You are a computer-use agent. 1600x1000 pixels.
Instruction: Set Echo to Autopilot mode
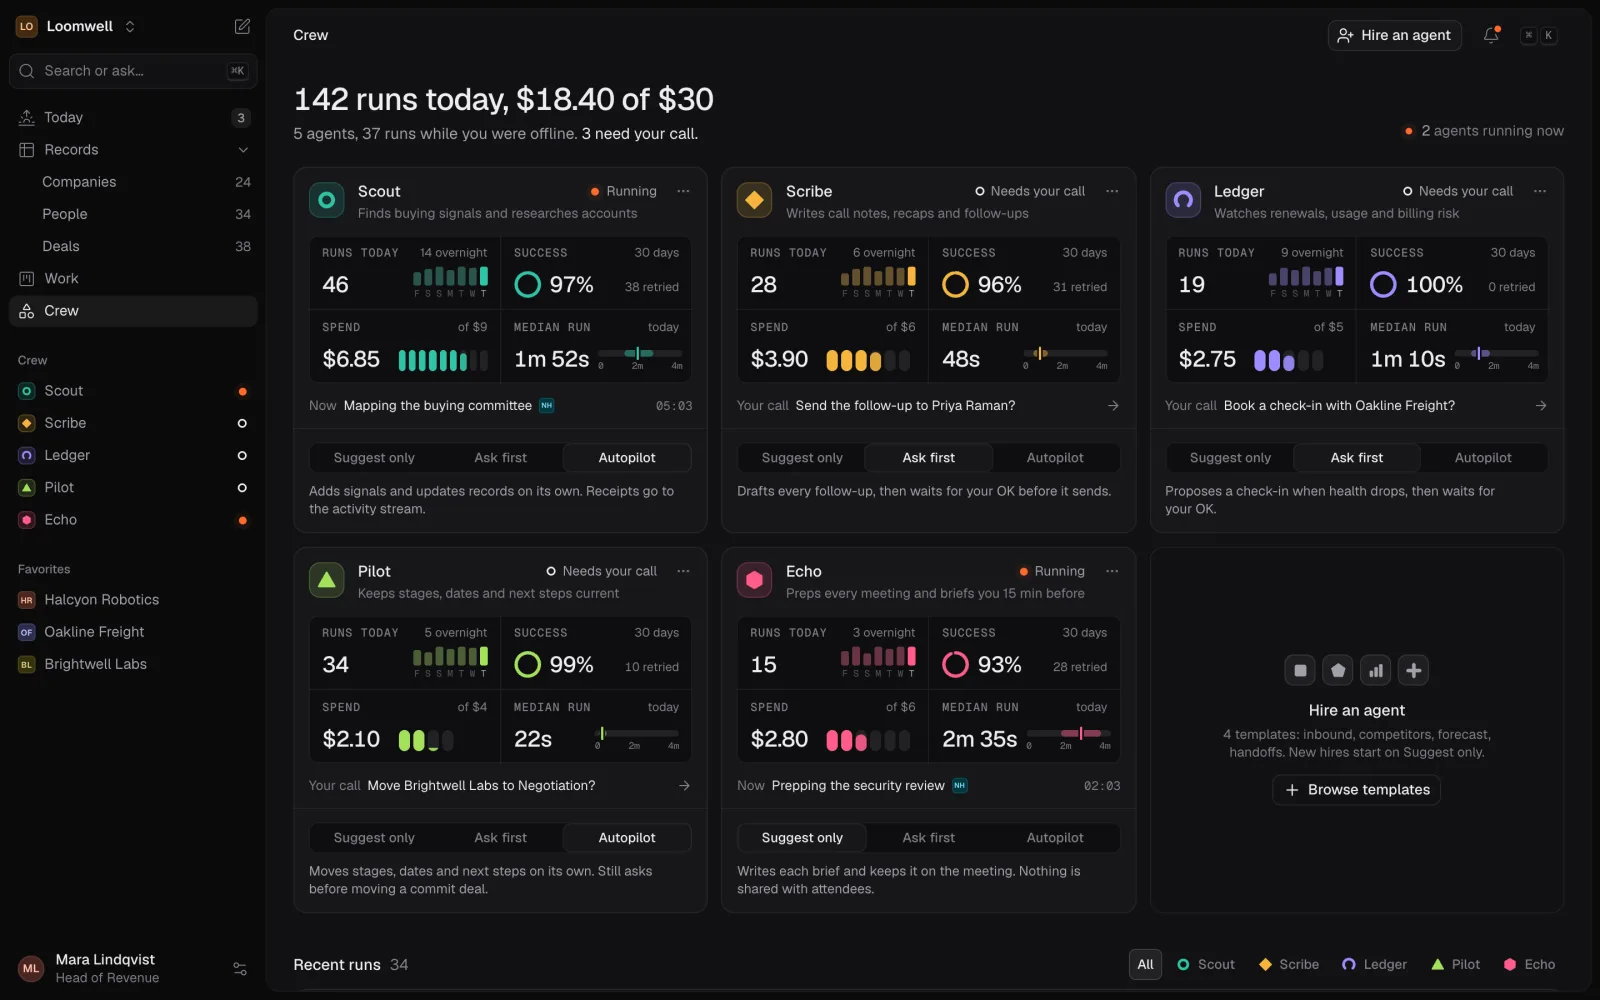1055,837
